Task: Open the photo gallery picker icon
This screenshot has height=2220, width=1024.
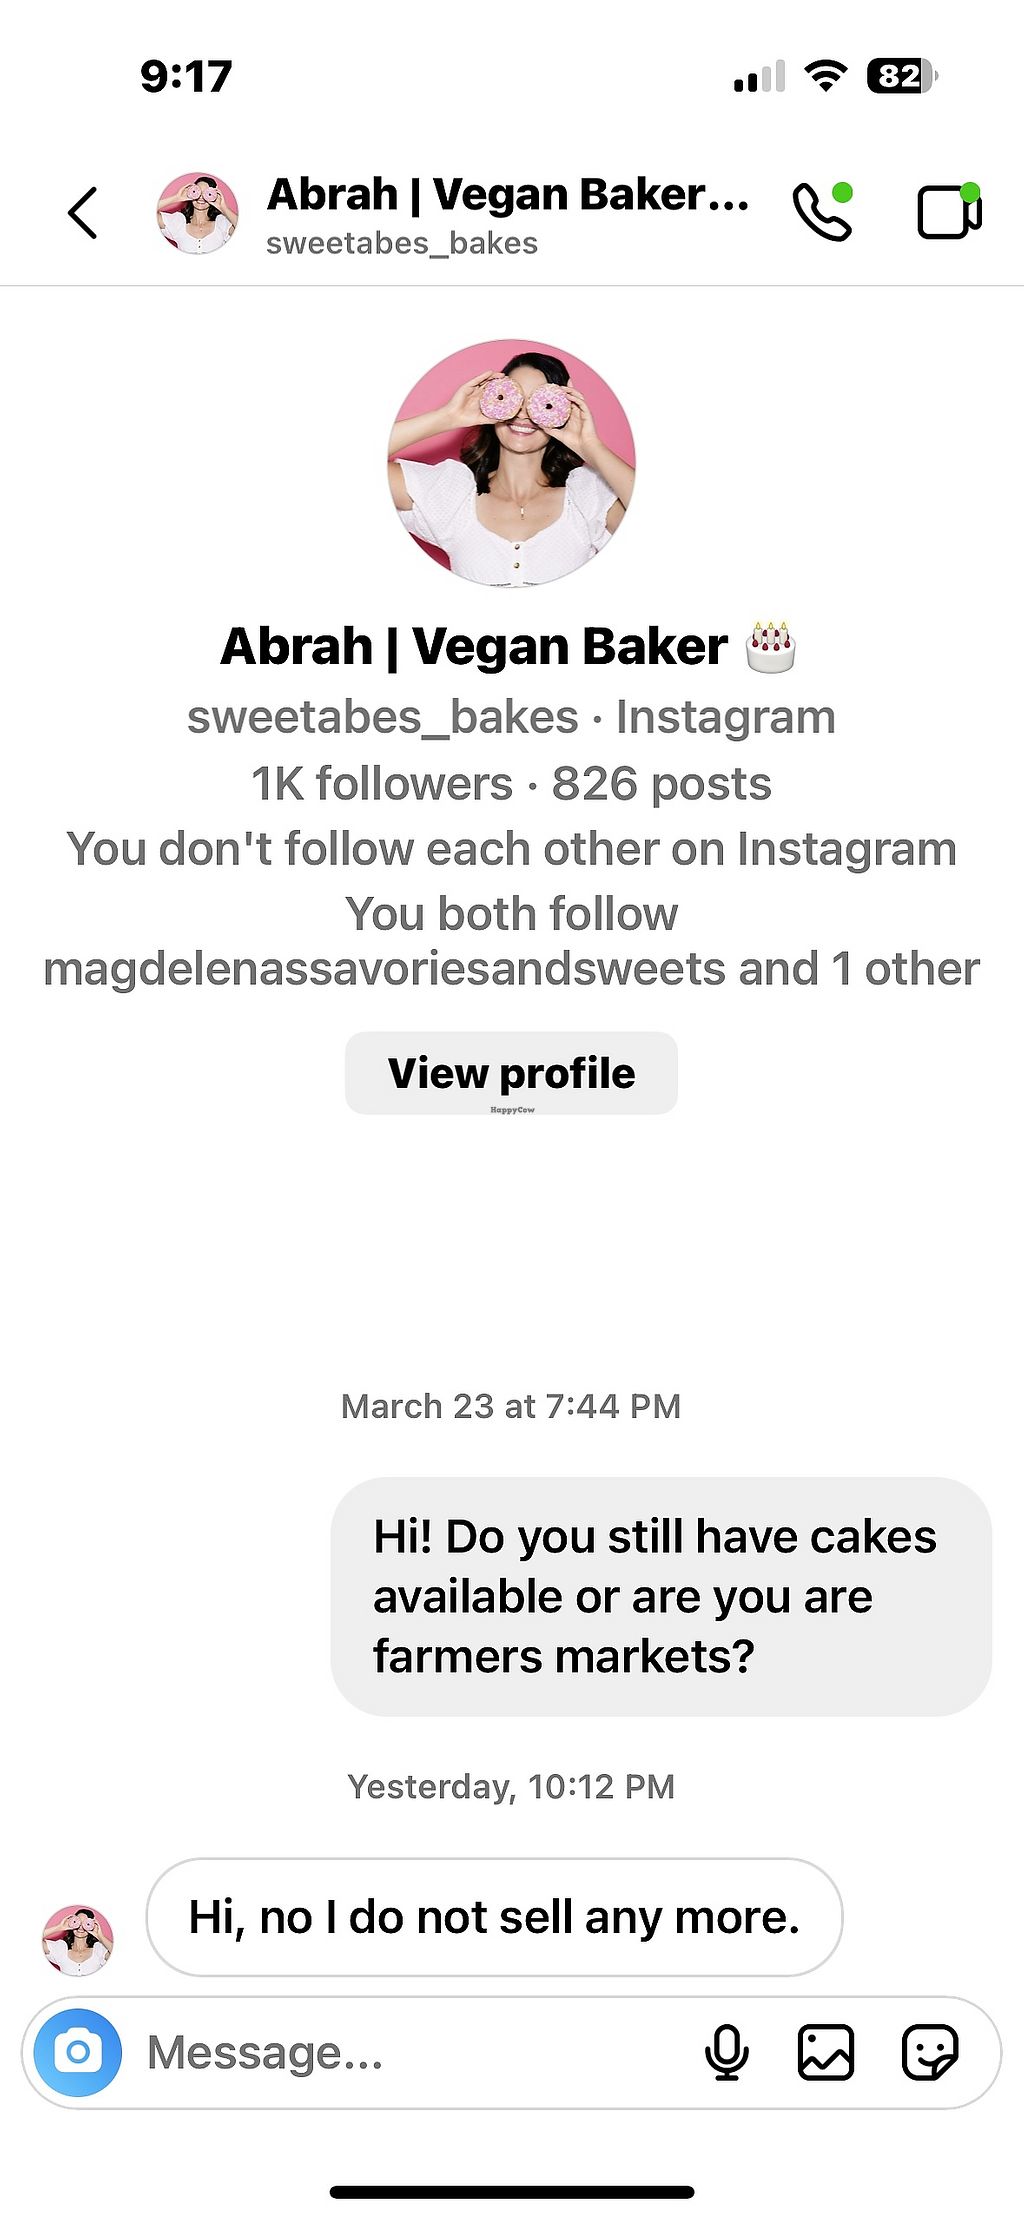Action: (825, 2053)
